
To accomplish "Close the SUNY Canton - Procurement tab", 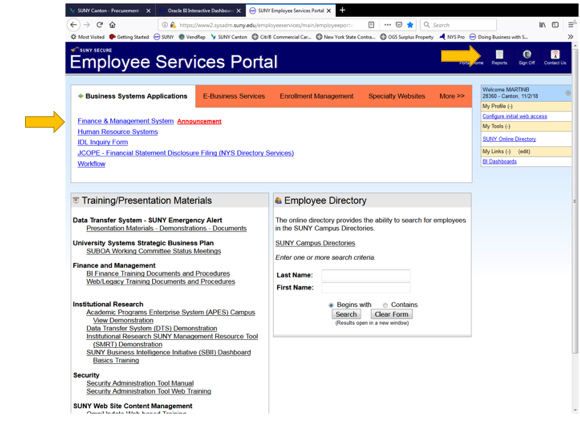I will (x=148, y=11).
